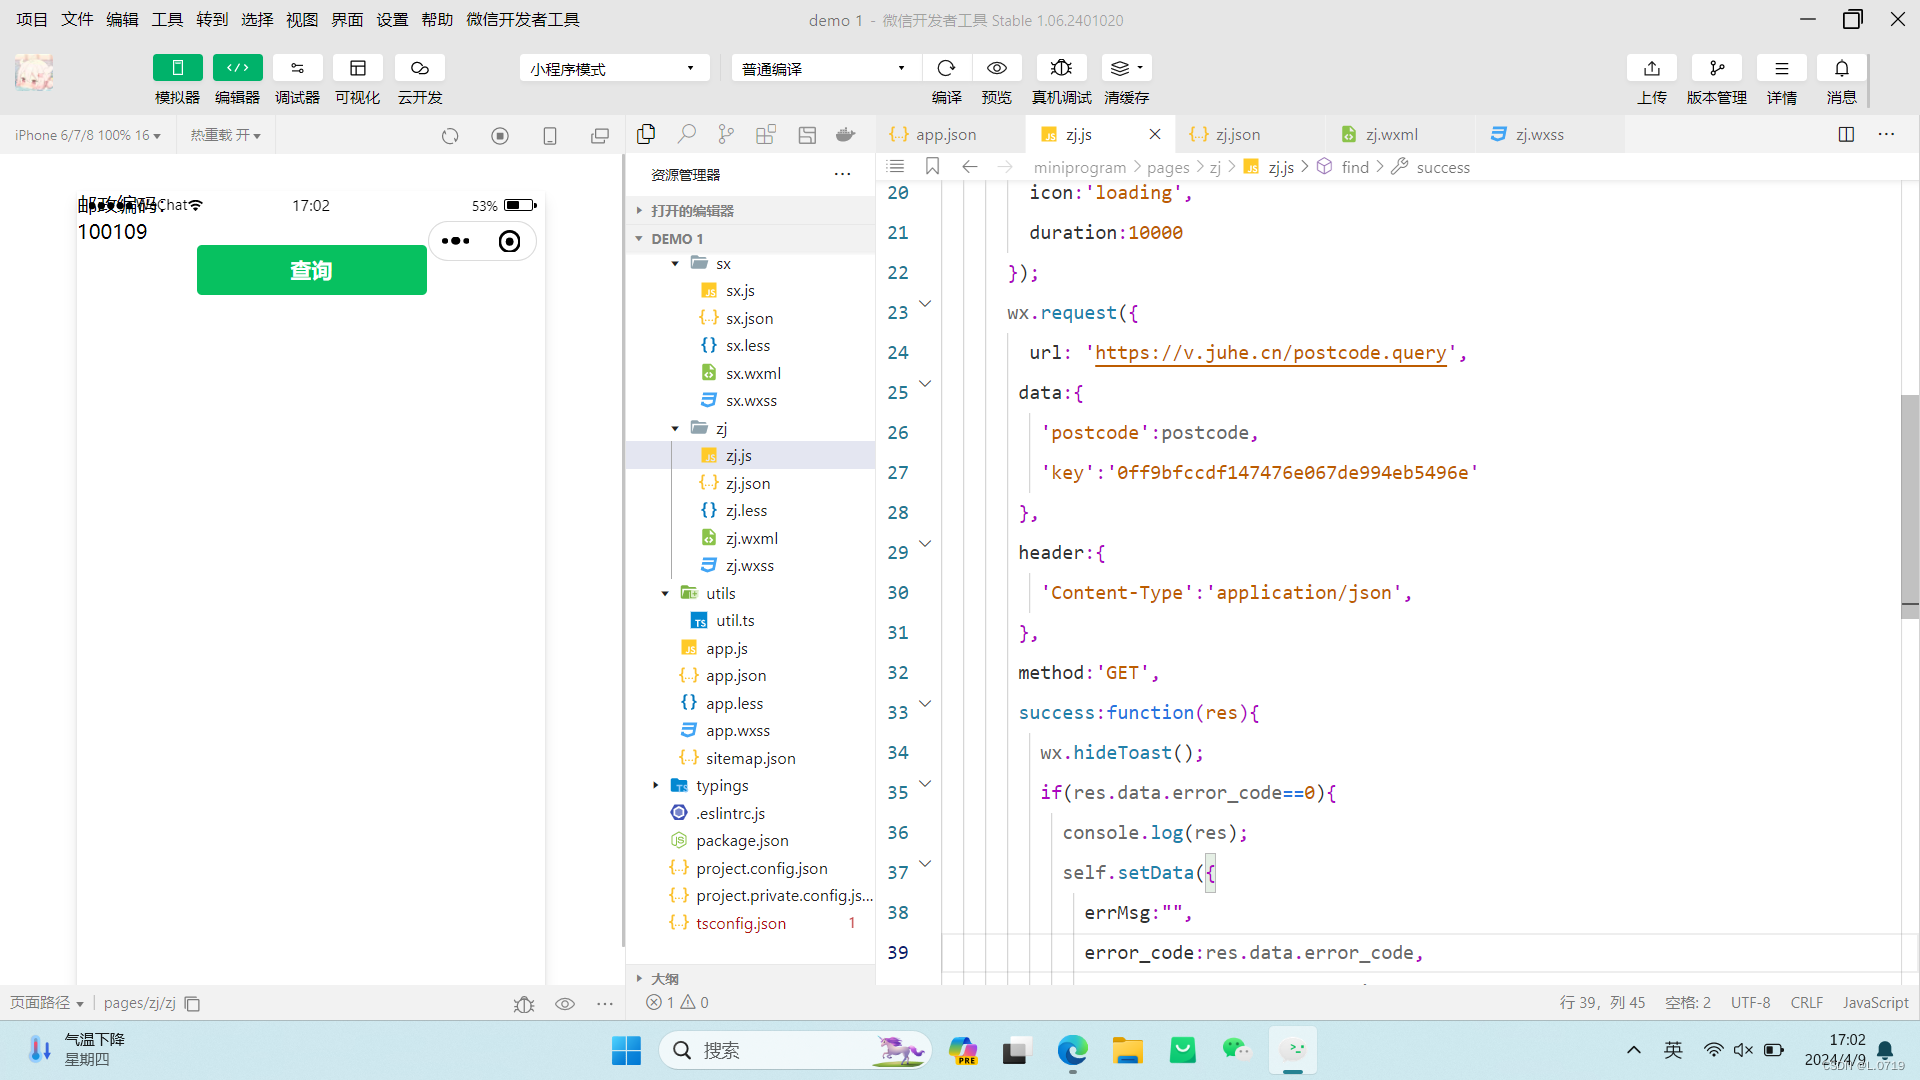Open the compile mode dropdown
The width and height of the screenshot is (1920, 1080).
pos(825,68)
